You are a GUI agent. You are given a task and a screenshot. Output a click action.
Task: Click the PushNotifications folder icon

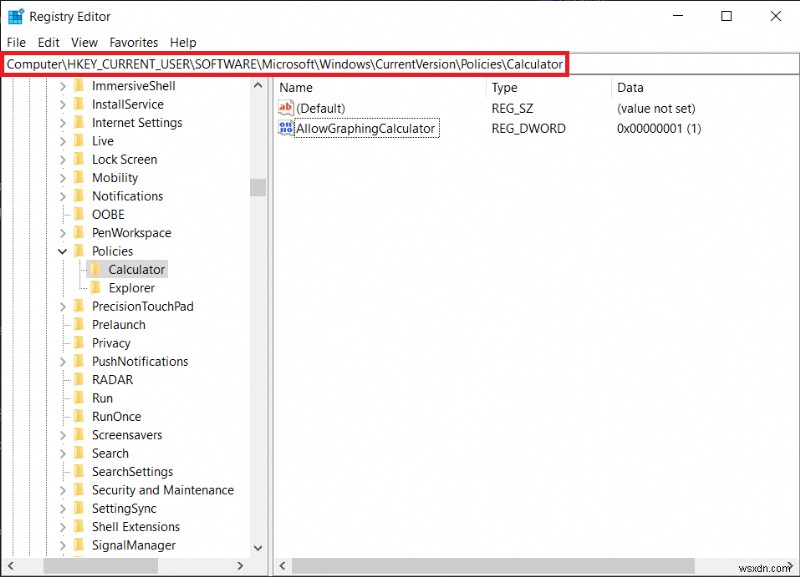[79, 361]
